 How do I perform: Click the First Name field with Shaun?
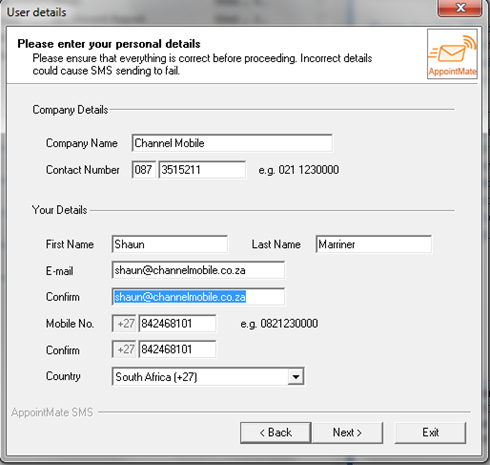click(x=170, y=244)
